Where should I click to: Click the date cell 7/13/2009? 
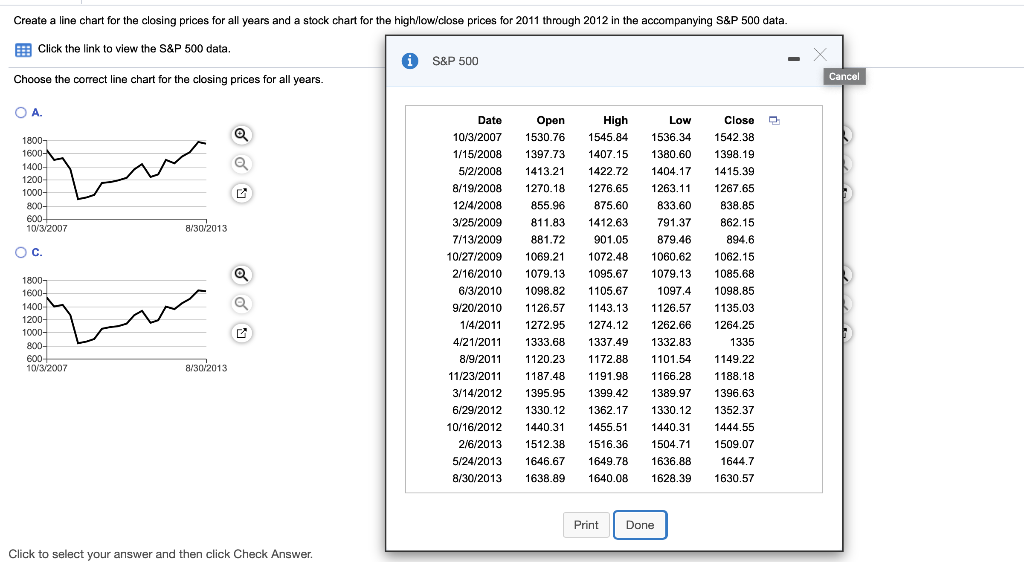477,240
